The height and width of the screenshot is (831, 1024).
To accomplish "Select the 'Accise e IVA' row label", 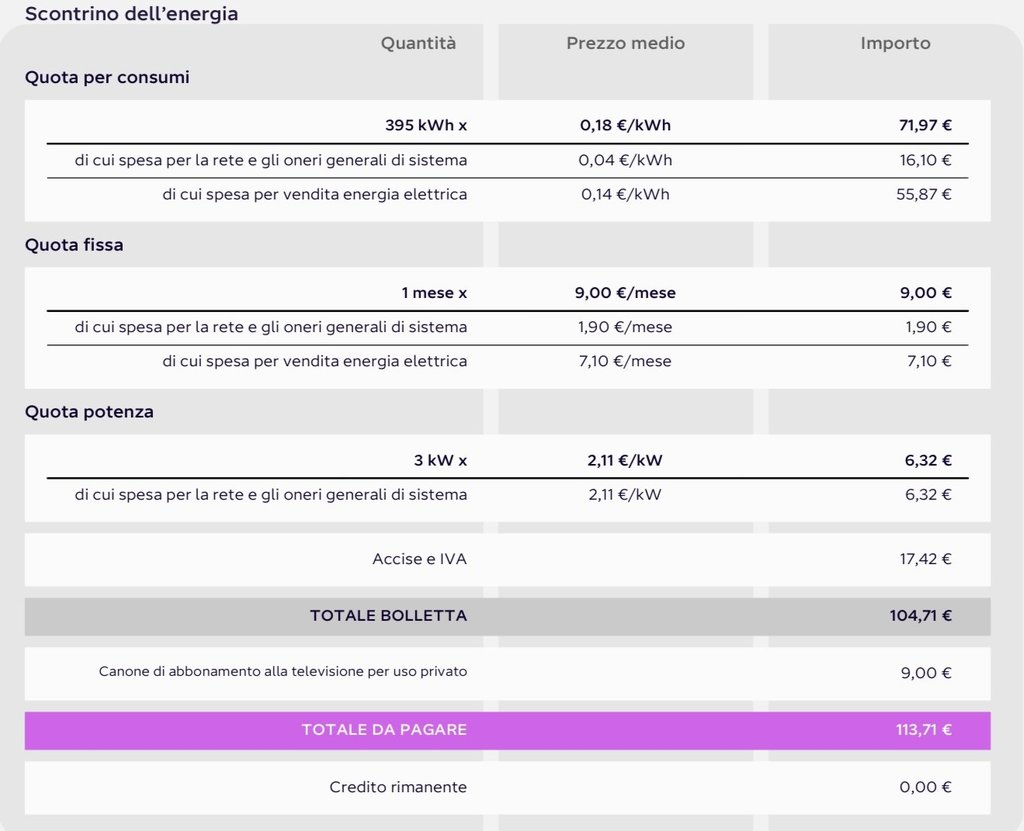I will point(419,559).
